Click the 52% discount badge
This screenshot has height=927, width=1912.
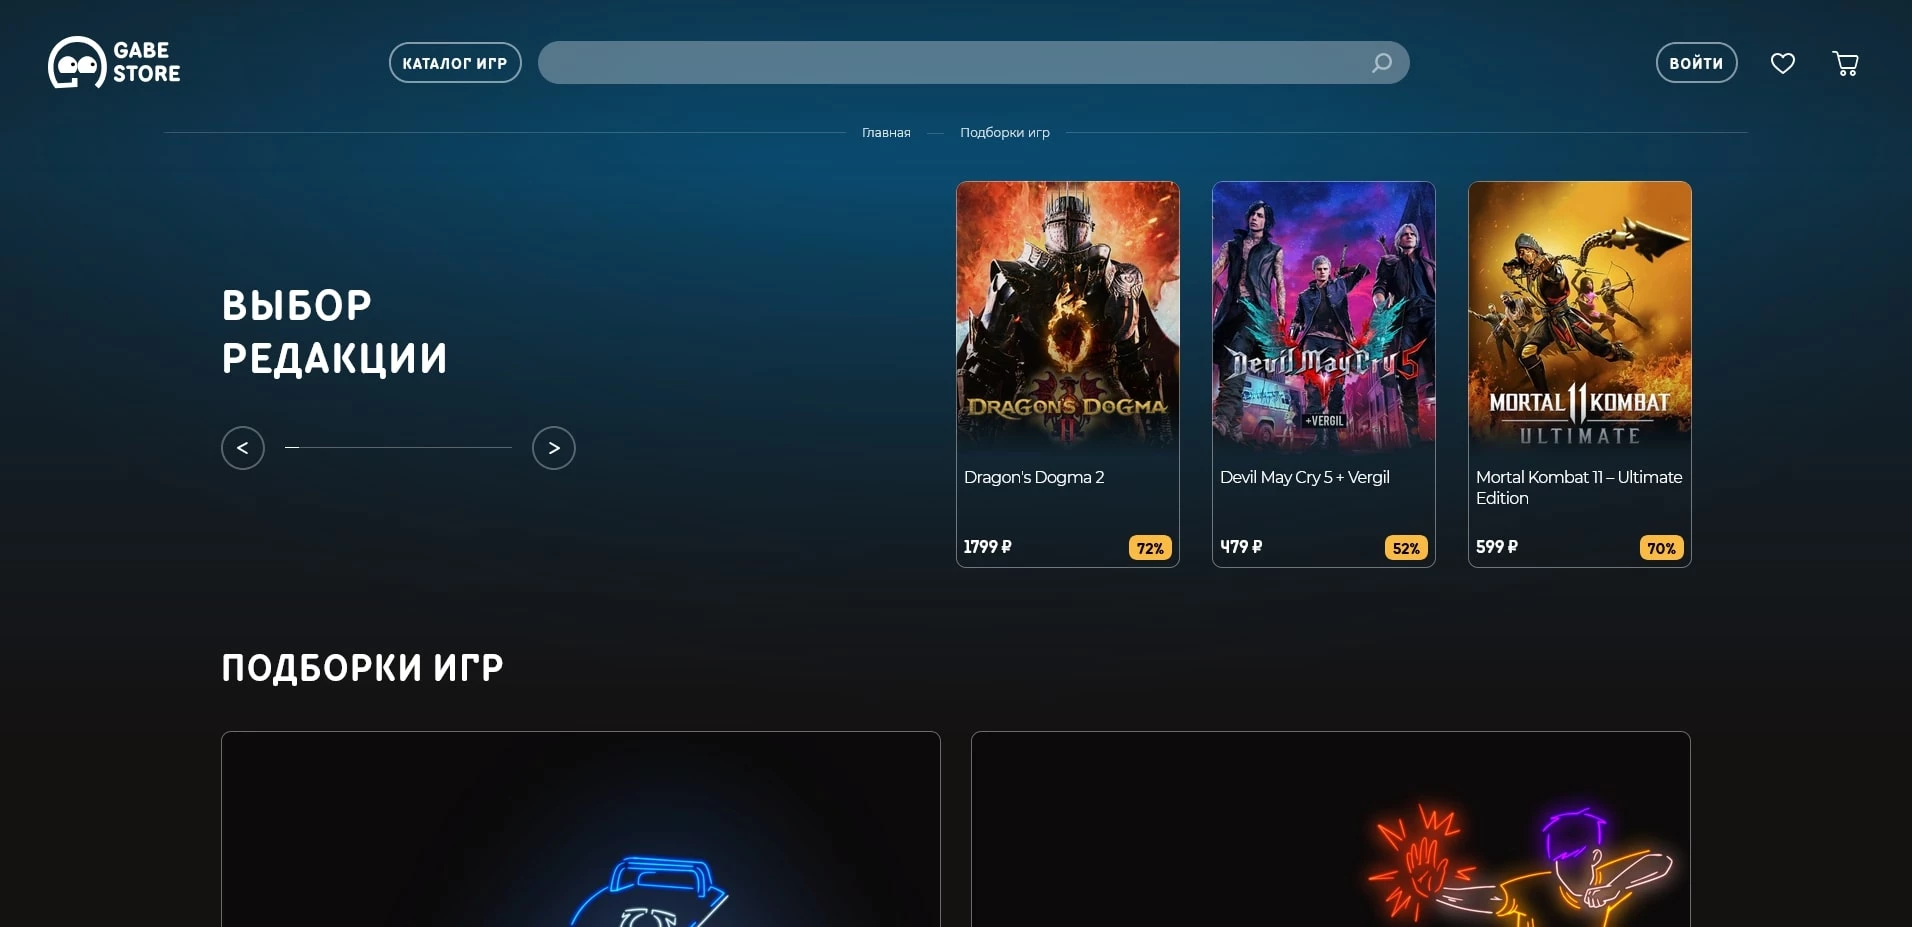1405,548
